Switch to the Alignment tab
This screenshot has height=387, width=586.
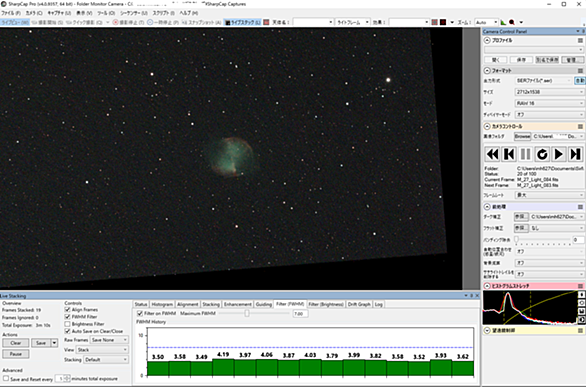[x=188, y=304]
